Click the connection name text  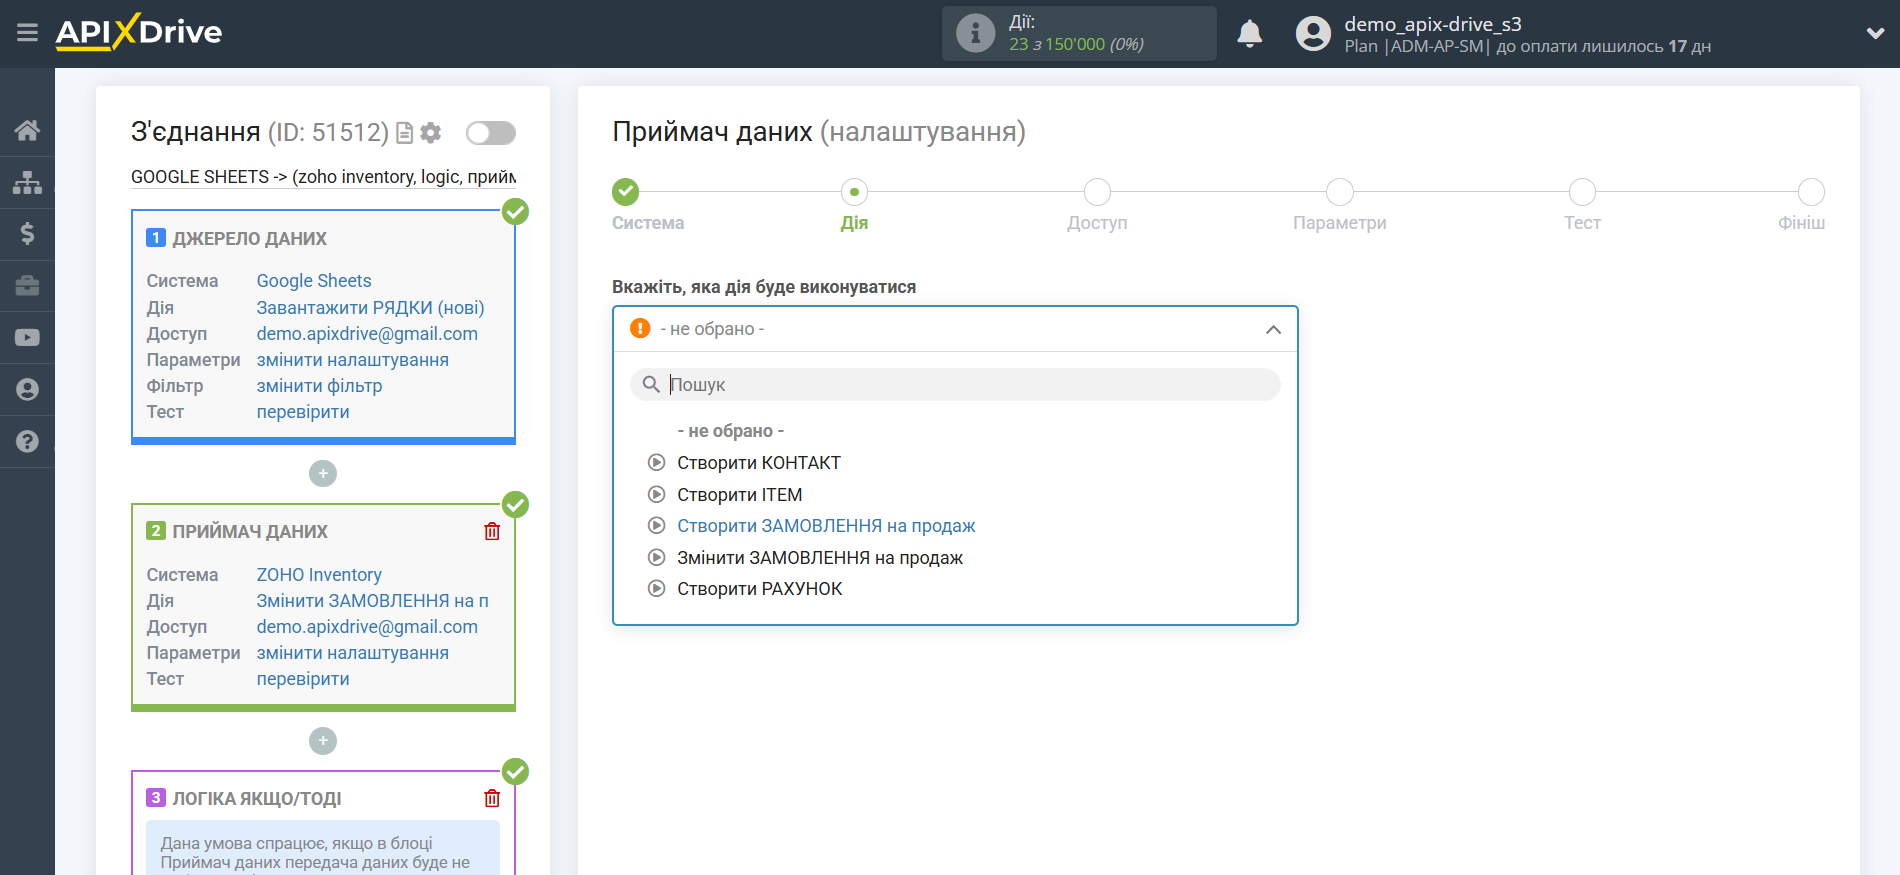[324, 177]
